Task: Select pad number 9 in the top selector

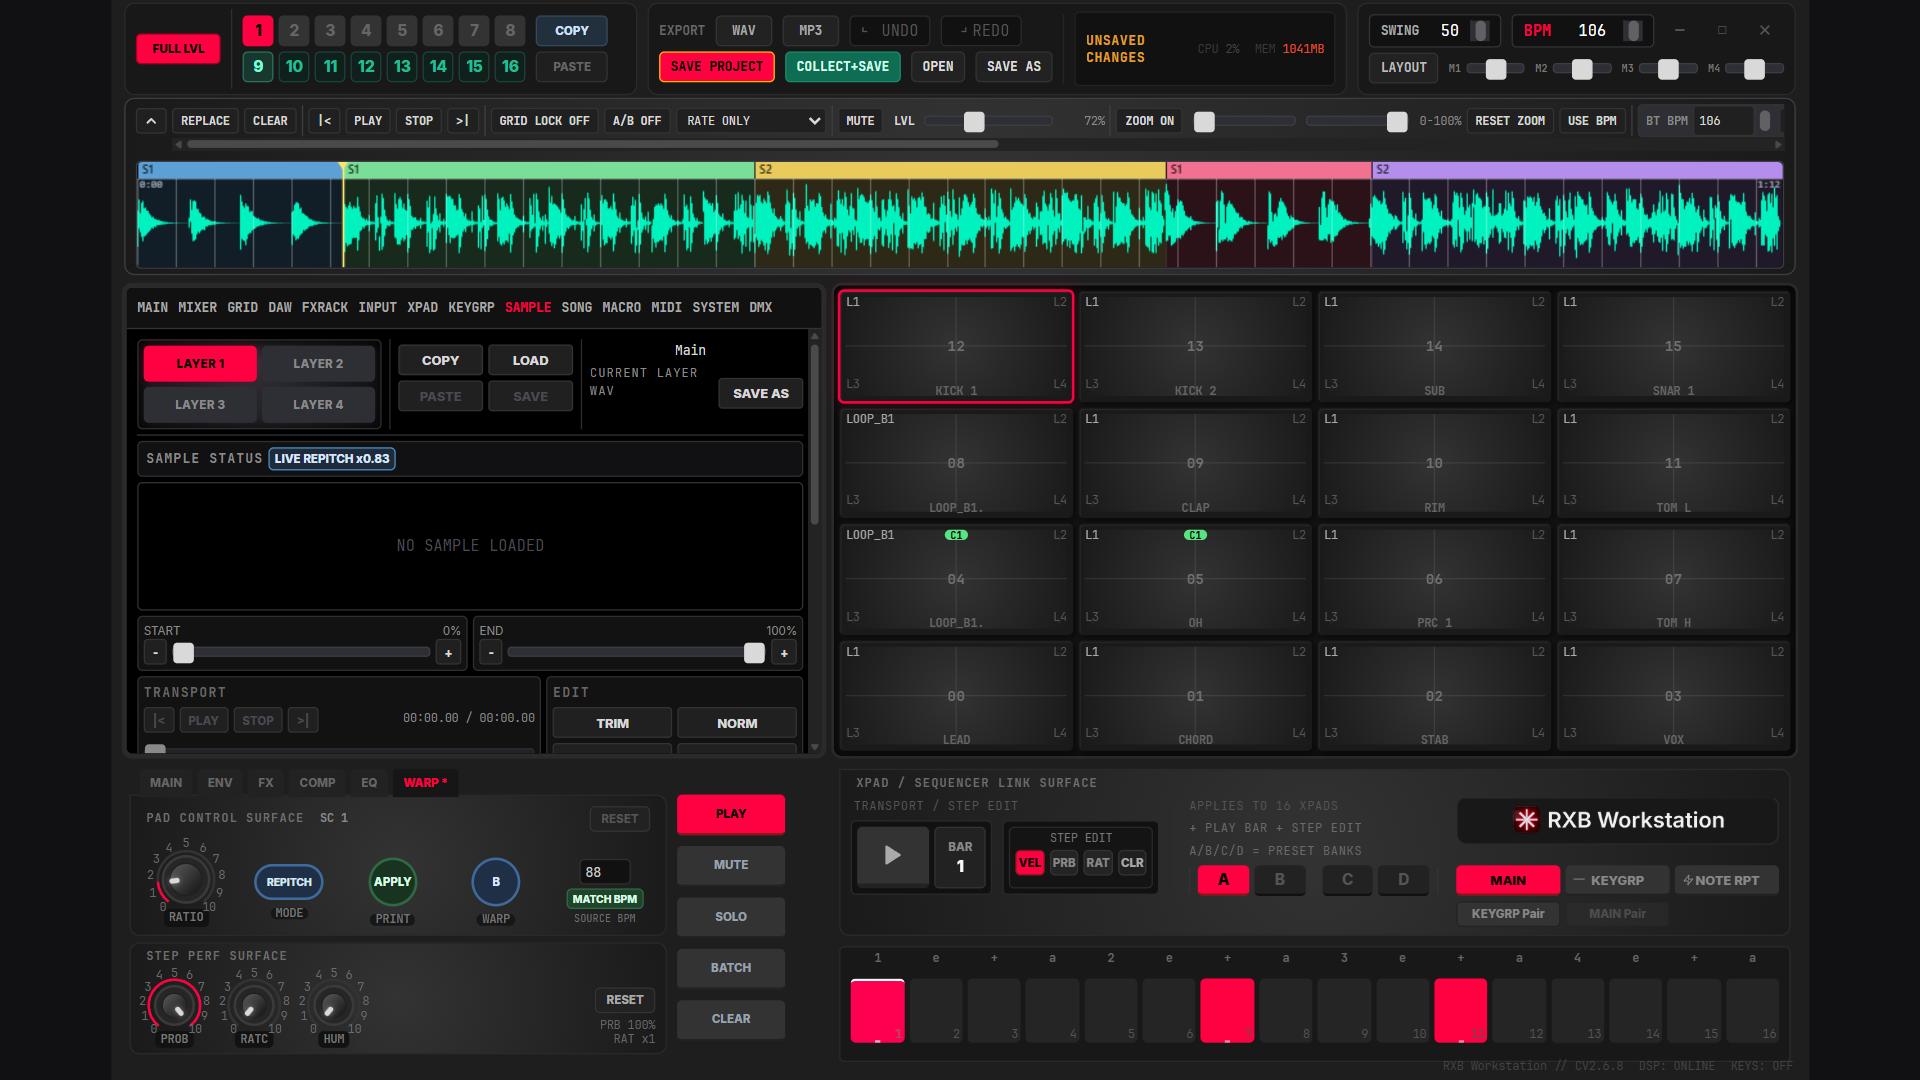Action: click(x=258, y=67)
